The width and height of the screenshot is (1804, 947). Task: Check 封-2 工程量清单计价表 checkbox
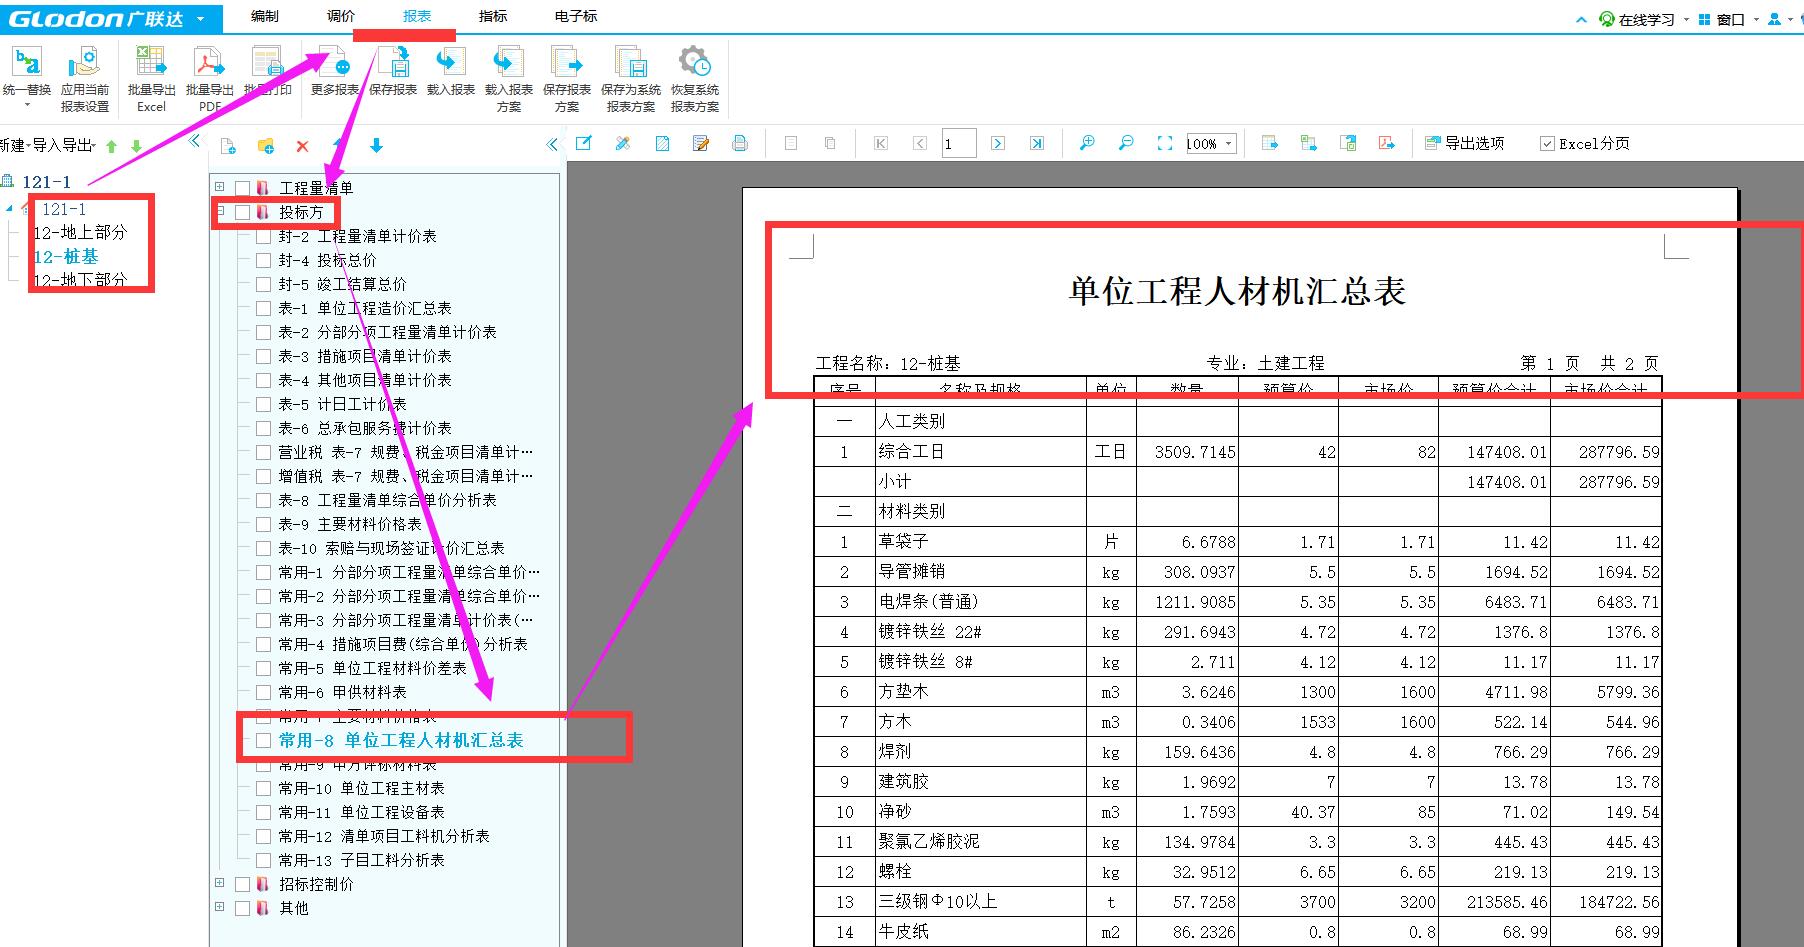point(263,236)
